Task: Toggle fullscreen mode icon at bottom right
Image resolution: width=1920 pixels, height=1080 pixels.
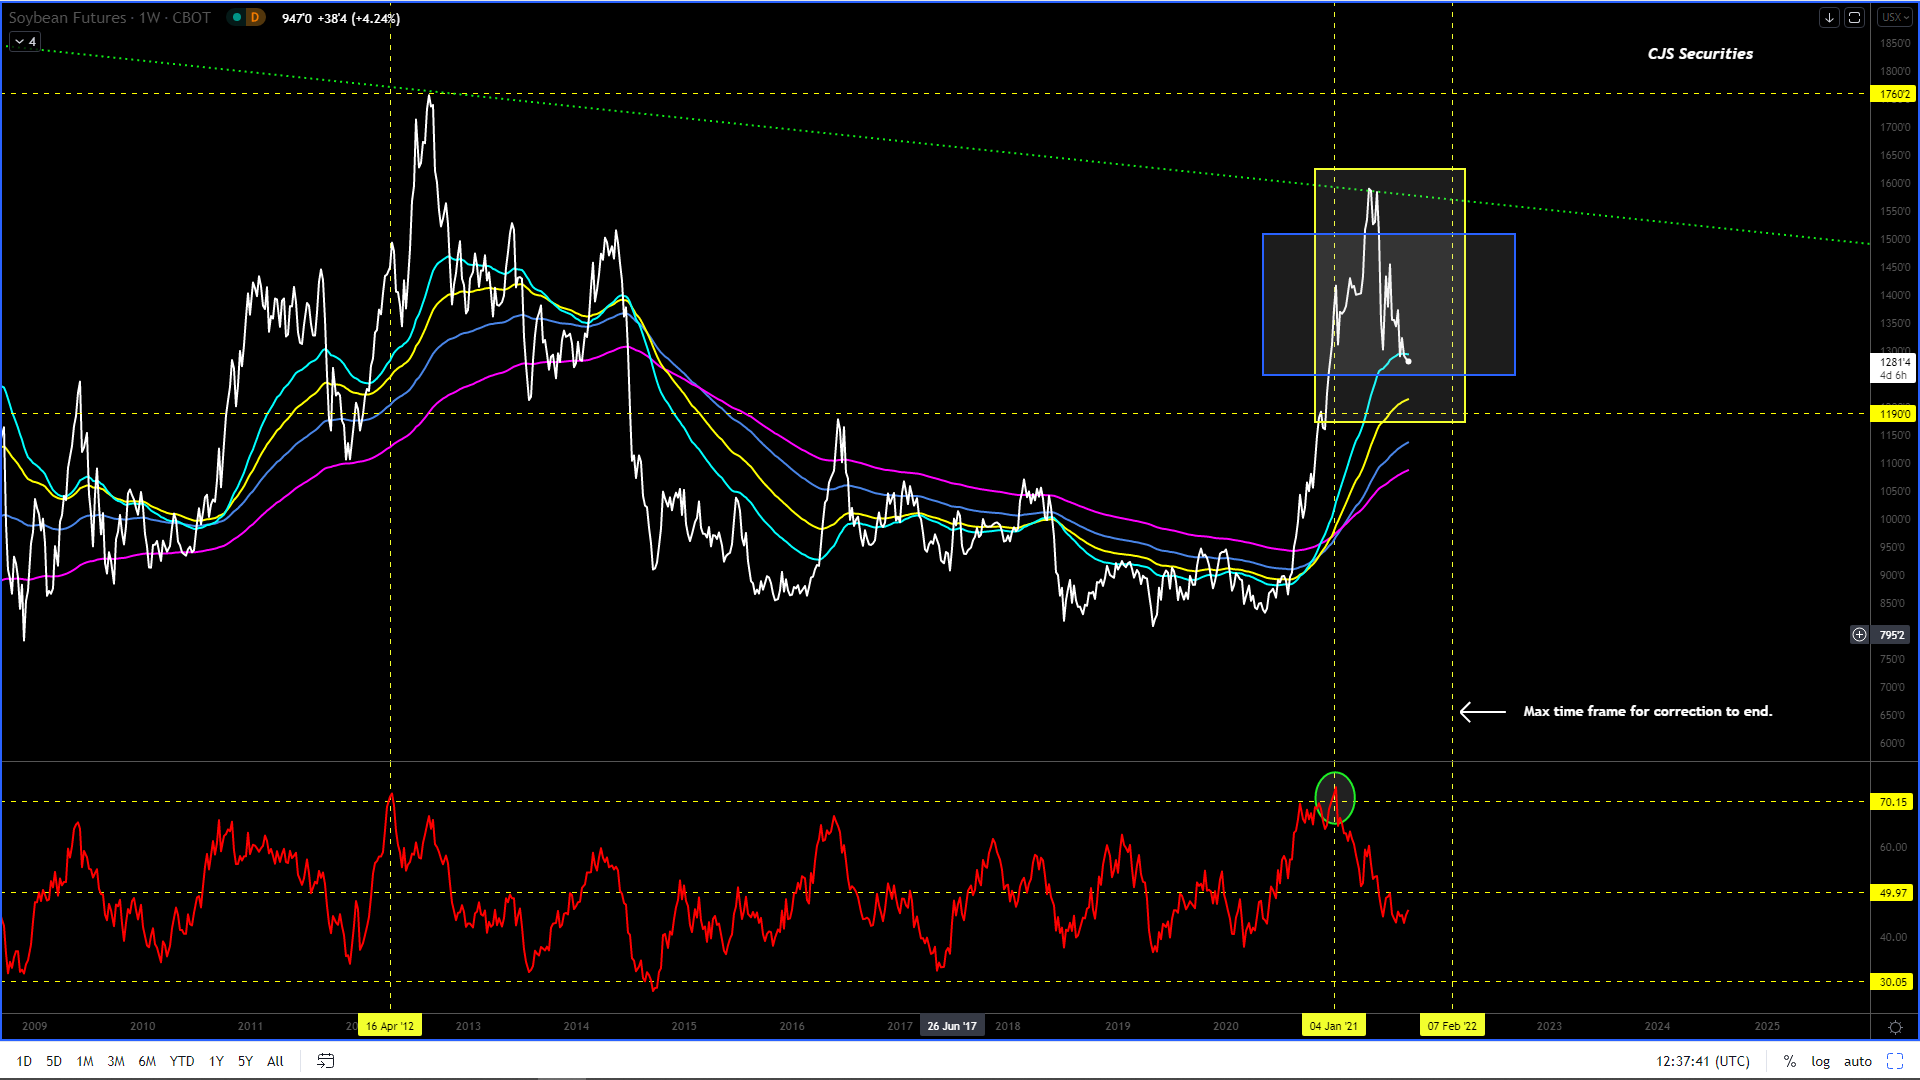Action: click(1895, 1061)
